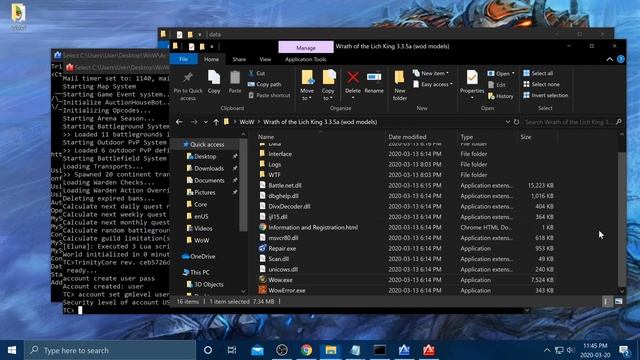Click the Type here to search box
The image size is (640, 360).
(x=110, y=350)
